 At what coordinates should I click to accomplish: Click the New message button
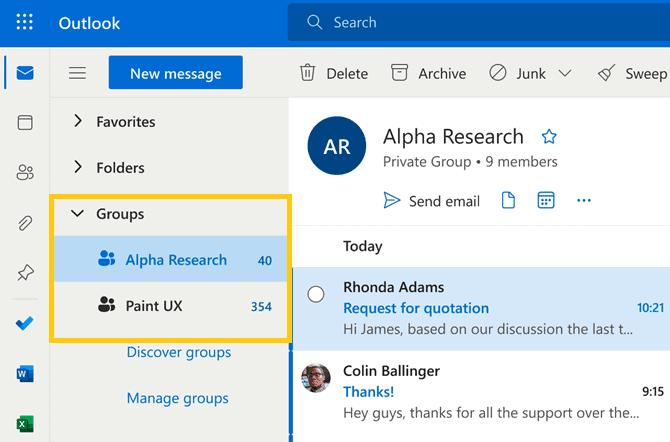[176, 73]
